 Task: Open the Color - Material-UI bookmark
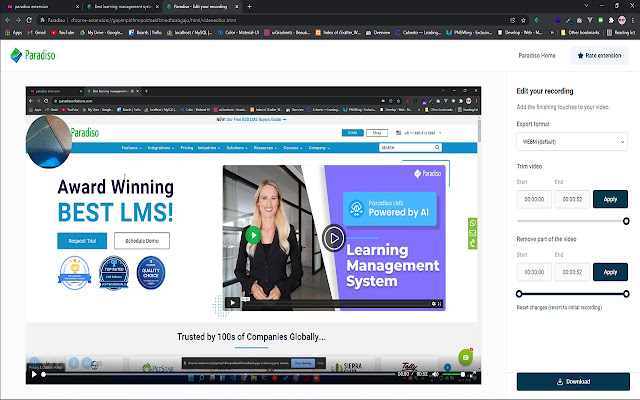point(238,32)
